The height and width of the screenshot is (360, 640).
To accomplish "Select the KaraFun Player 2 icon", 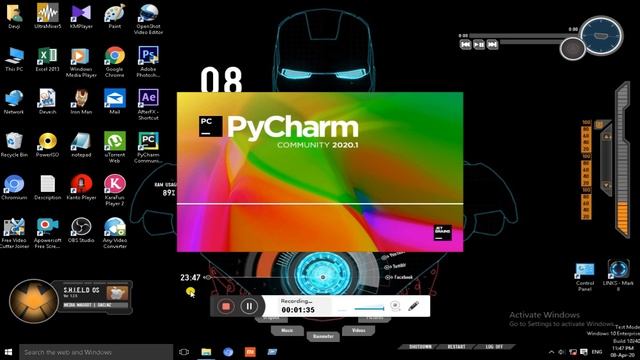I will click(x=115, y=190).
